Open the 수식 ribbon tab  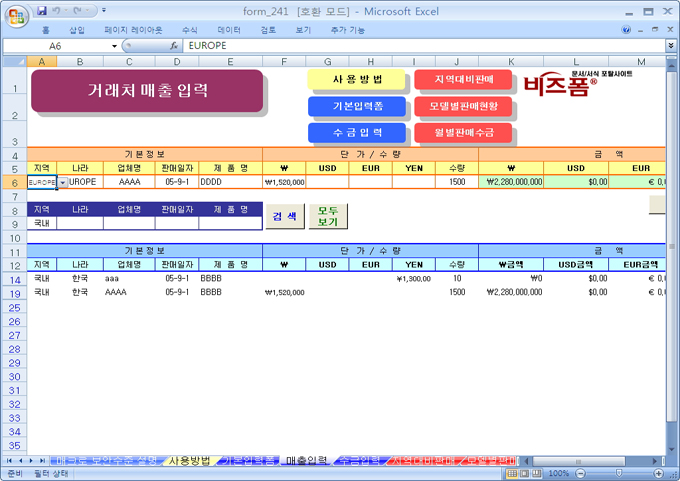pyautogui.click(x=189, y=30)
